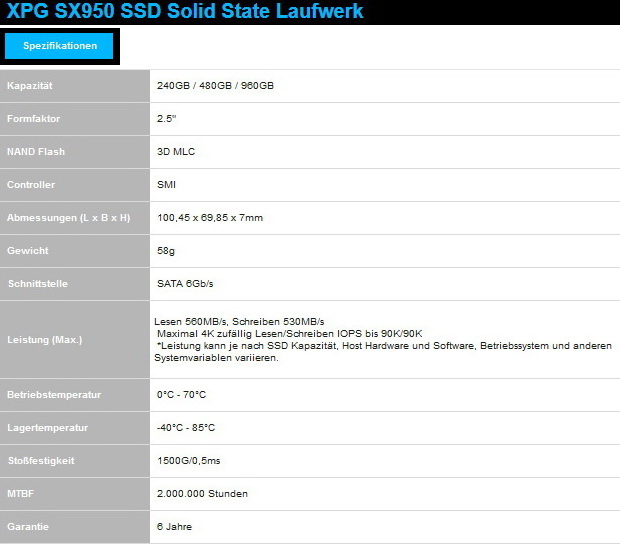Click the 58g weight value
This screenshot has width=620, height=544.
pyautogui.click(x=166, y=251)
